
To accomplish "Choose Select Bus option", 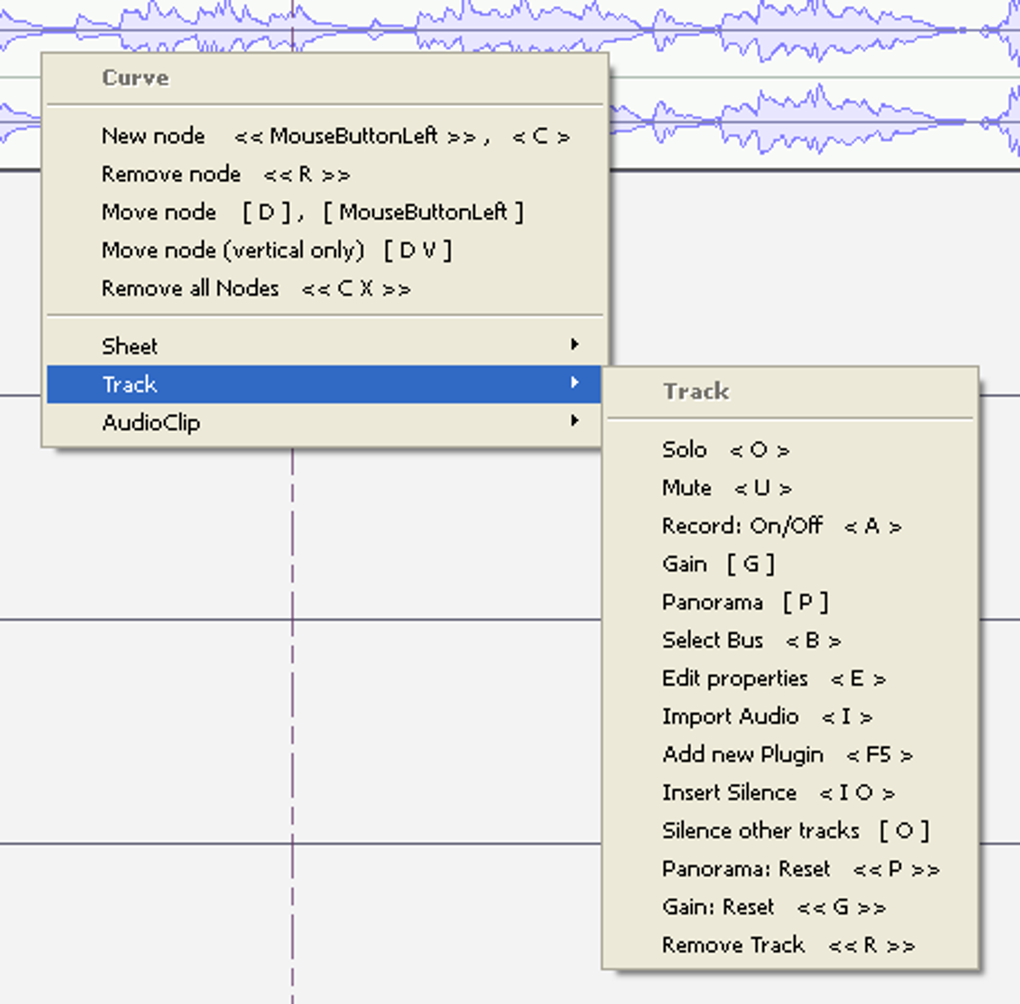I will pos(790,640).
